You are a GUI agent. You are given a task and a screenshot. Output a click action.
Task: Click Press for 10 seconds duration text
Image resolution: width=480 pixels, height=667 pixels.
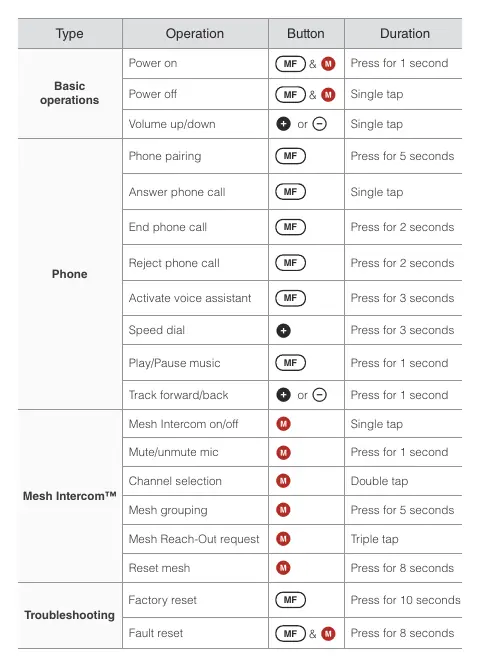tap(406, 600)
